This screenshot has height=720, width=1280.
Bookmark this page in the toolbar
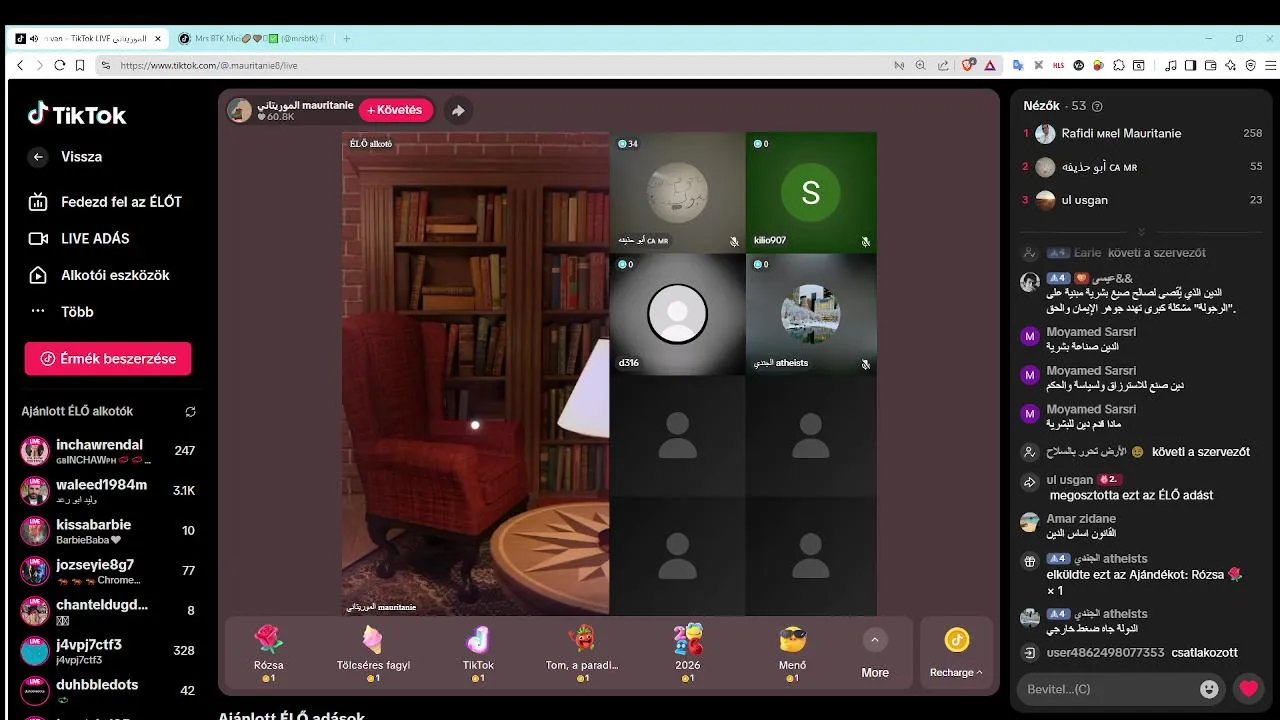click(x=80, y=65)
